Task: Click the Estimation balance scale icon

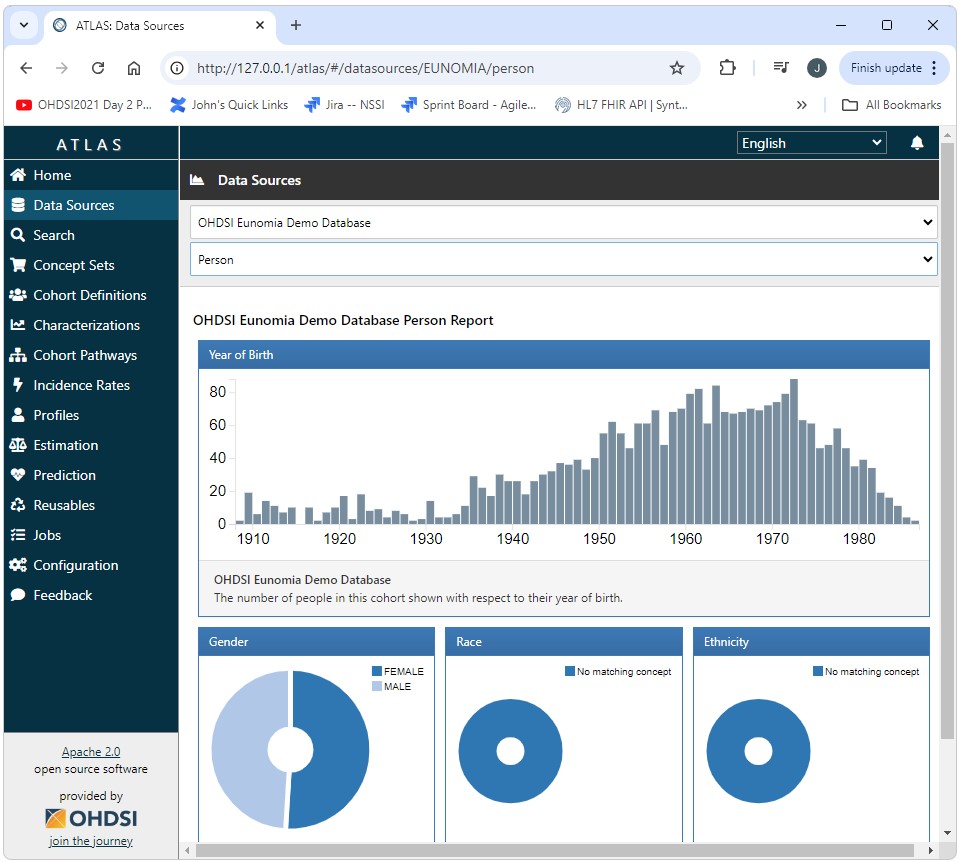Action: click(18, 445)
